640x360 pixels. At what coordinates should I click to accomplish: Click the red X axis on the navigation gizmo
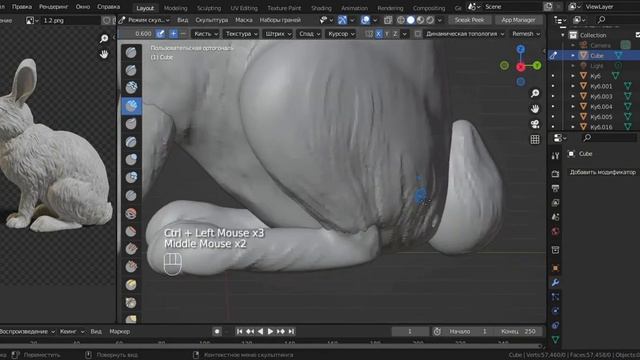click(x=520, y=67)
